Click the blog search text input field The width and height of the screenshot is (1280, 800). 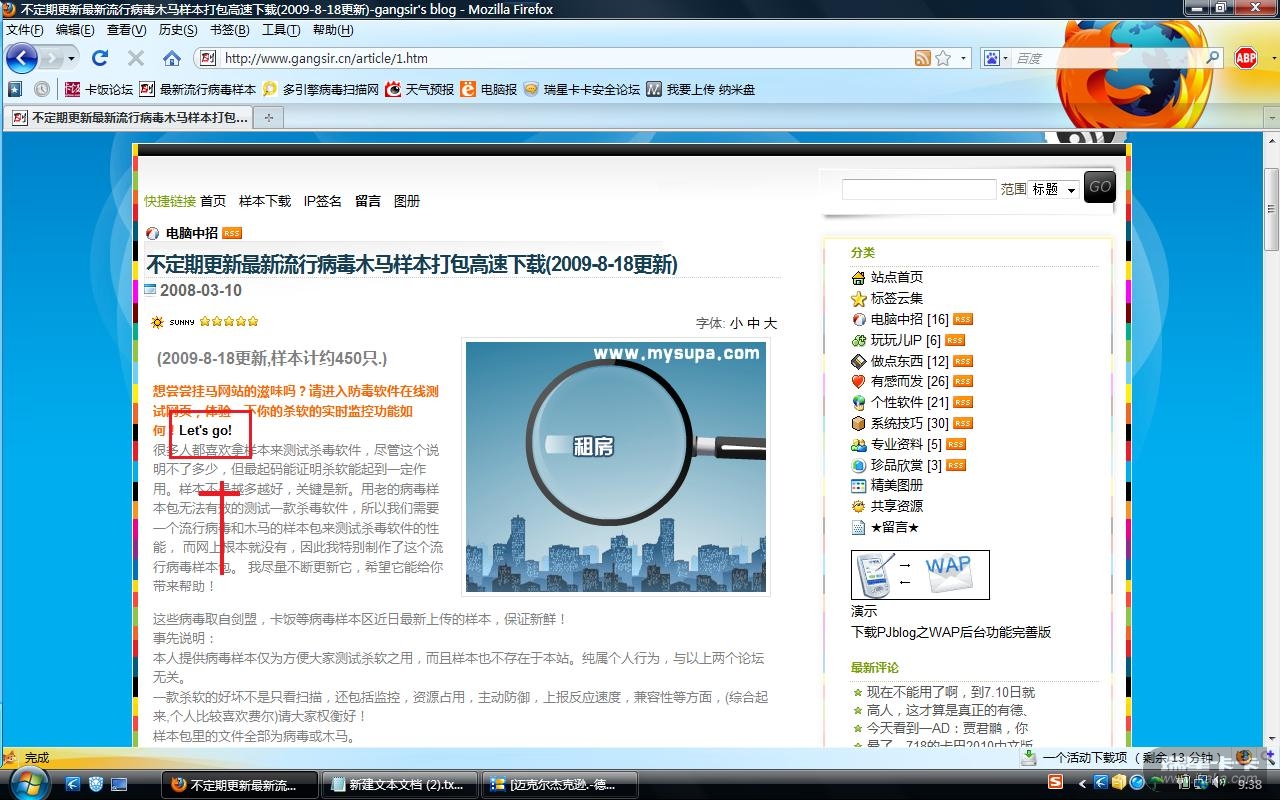click(918, 189)
